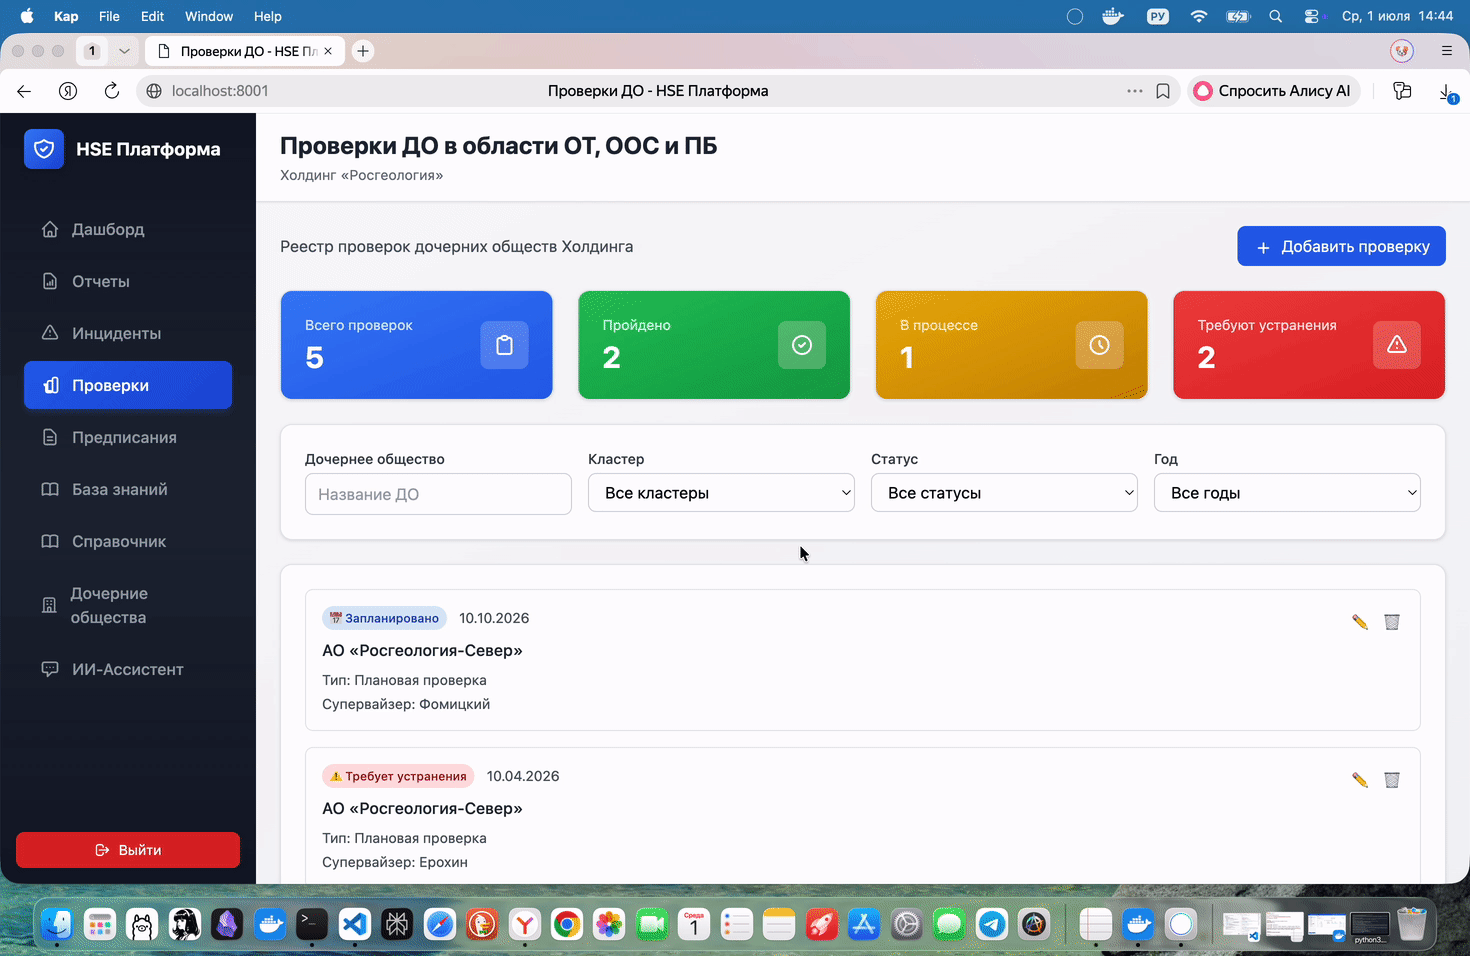Edit the Запланировано 10.10.2026 check with pencil icon
This screenshot has height=956, width=1470.
tap(1360, 622)
